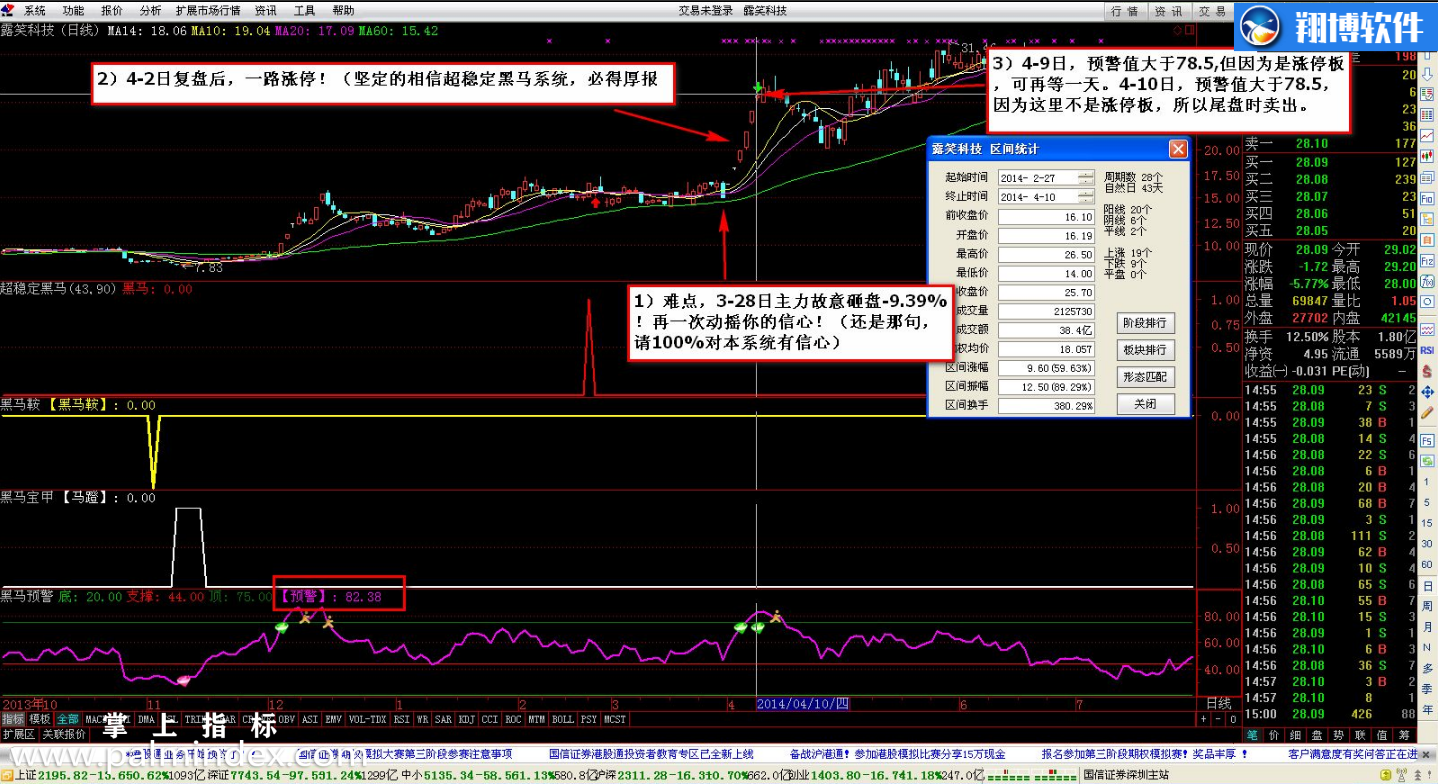Click the F12 trade icon in right toolbar

1428,260
